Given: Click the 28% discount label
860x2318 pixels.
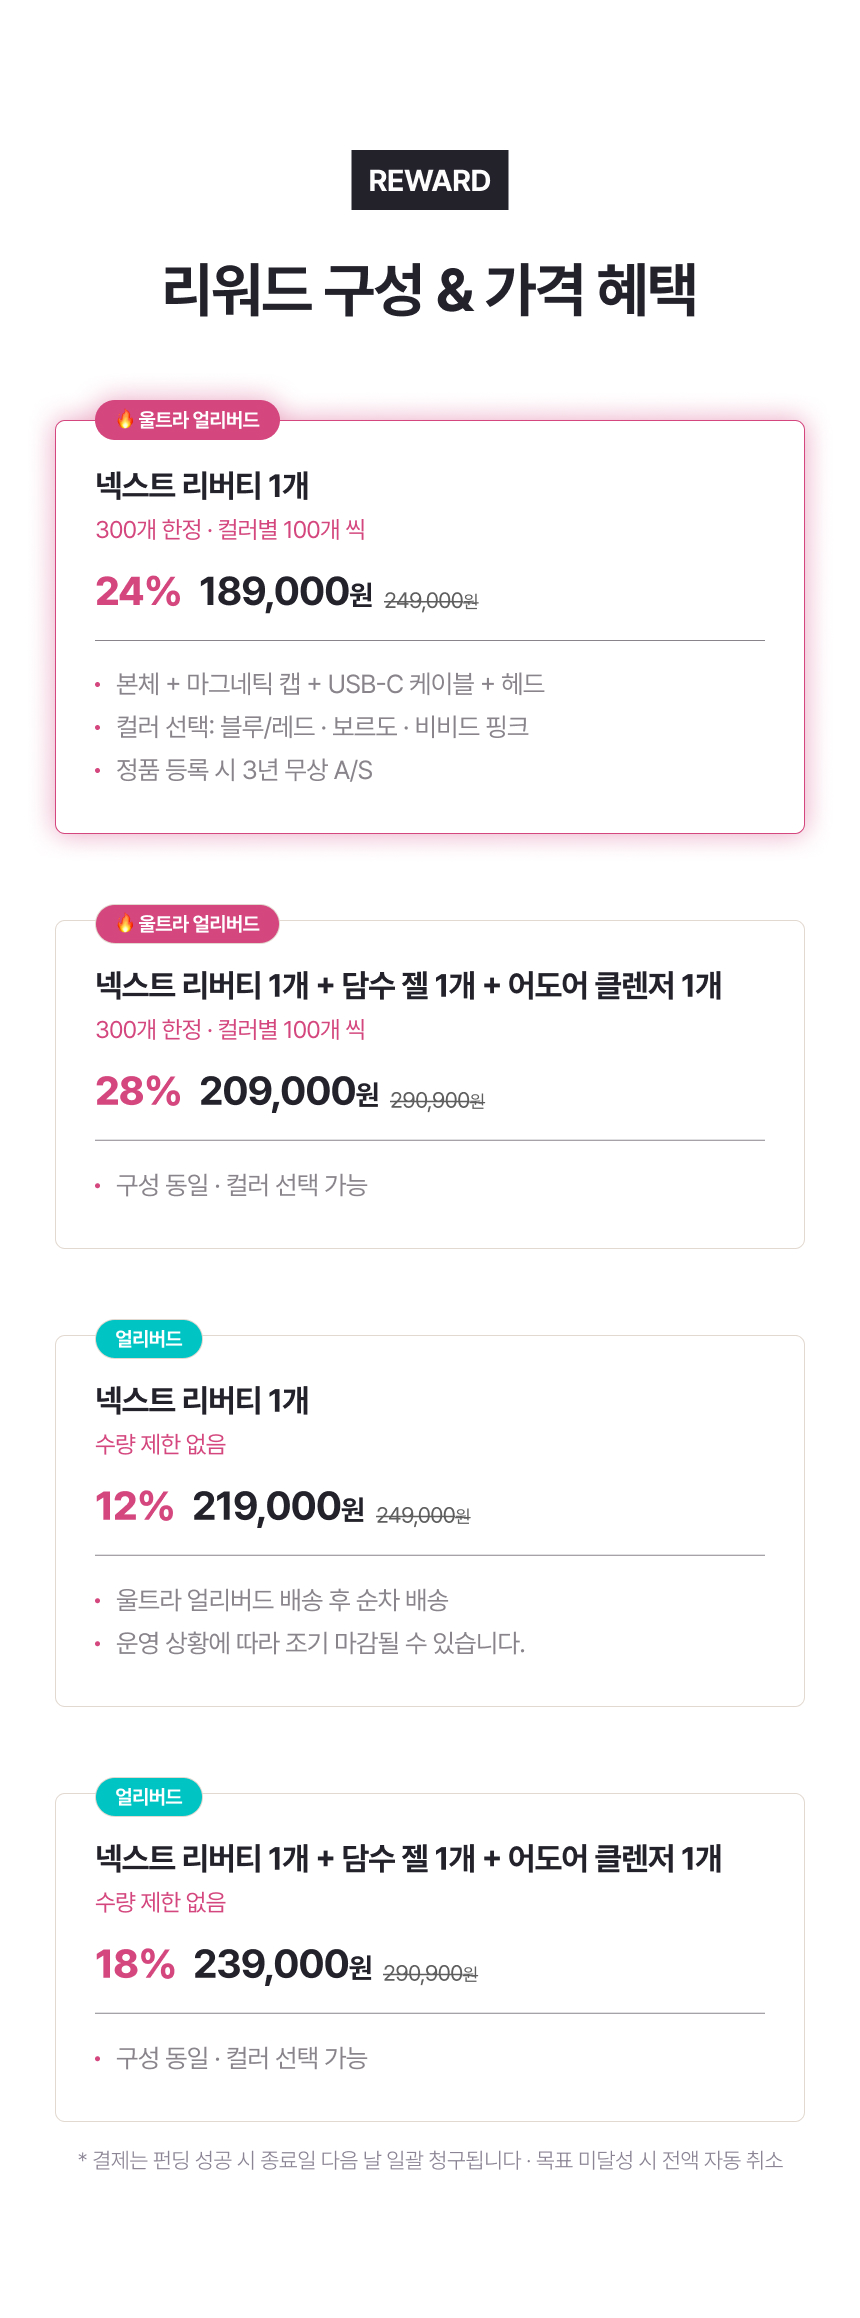Looking at the screenshot, I should [138, 1091].
